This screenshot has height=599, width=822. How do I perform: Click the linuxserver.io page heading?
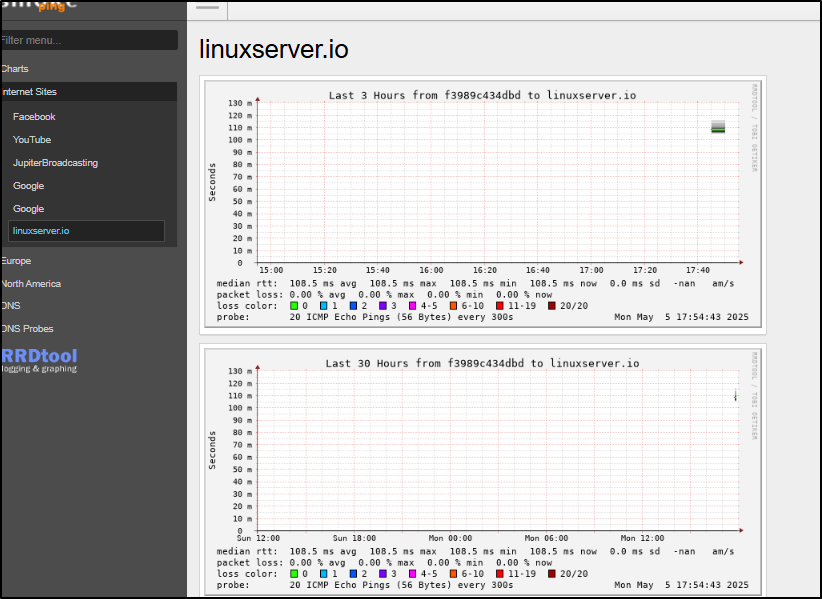pos(274,49)
